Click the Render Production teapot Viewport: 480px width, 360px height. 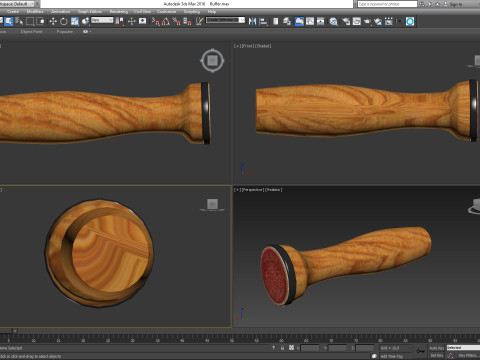pos(367,21)
